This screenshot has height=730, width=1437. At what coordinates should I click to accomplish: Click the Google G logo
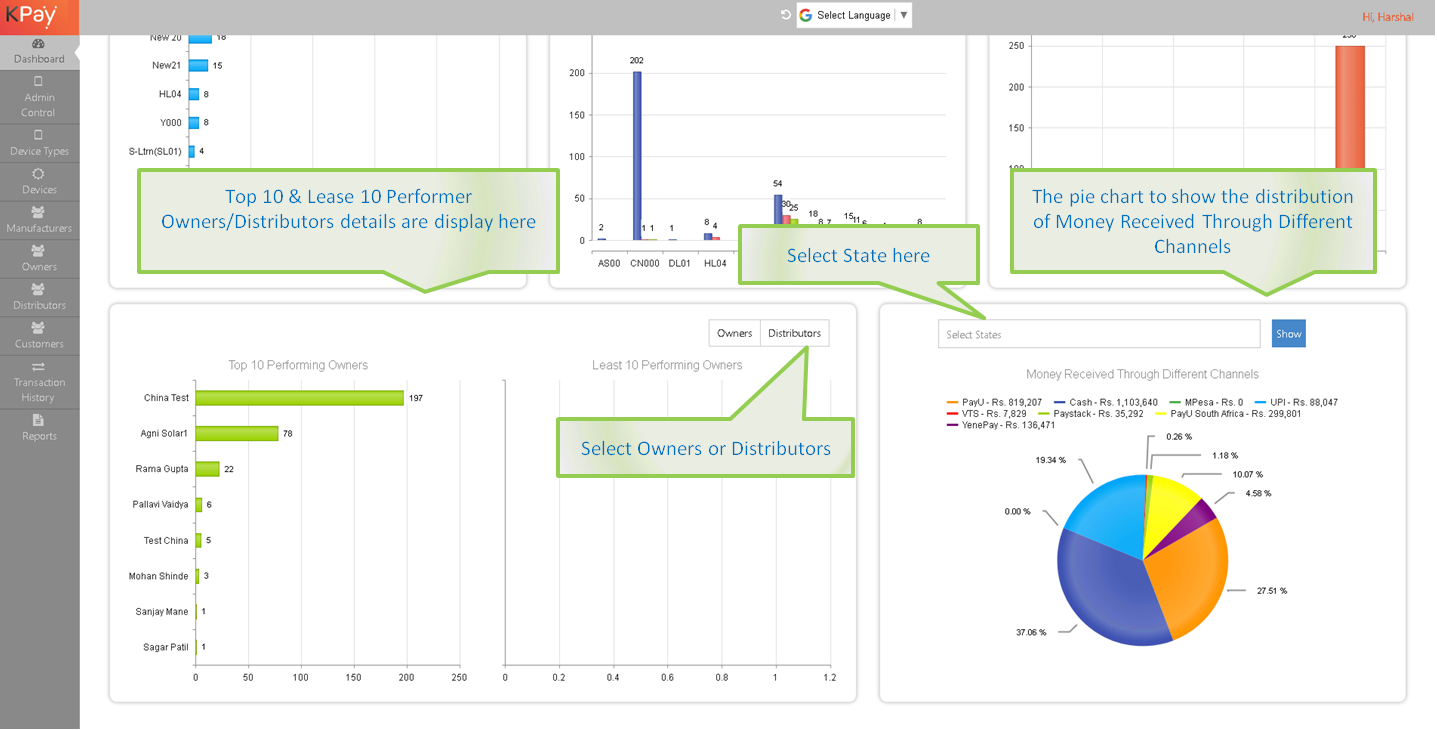806,15
